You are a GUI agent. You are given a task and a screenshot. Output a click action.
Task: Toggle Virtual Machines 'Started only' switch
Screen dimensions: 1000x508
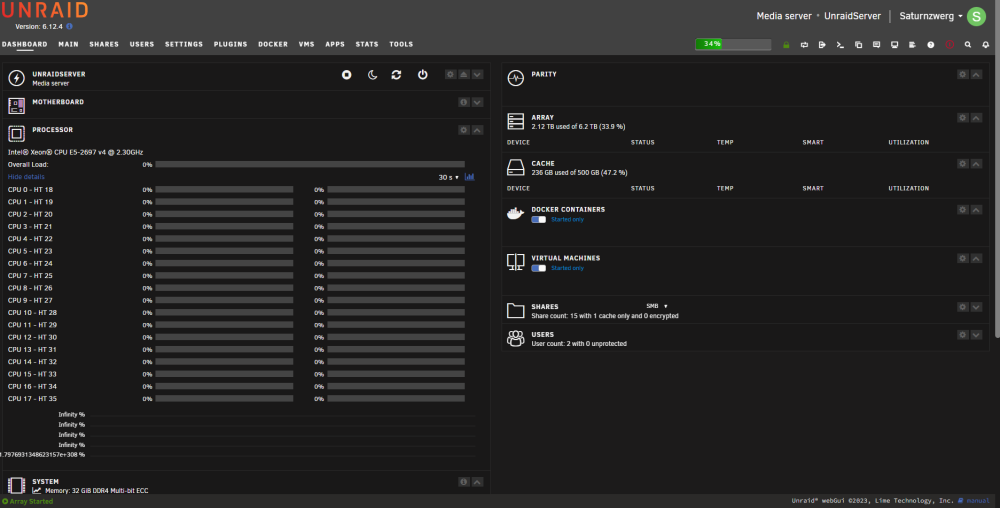pyautogui.click(x=539, y=268)
